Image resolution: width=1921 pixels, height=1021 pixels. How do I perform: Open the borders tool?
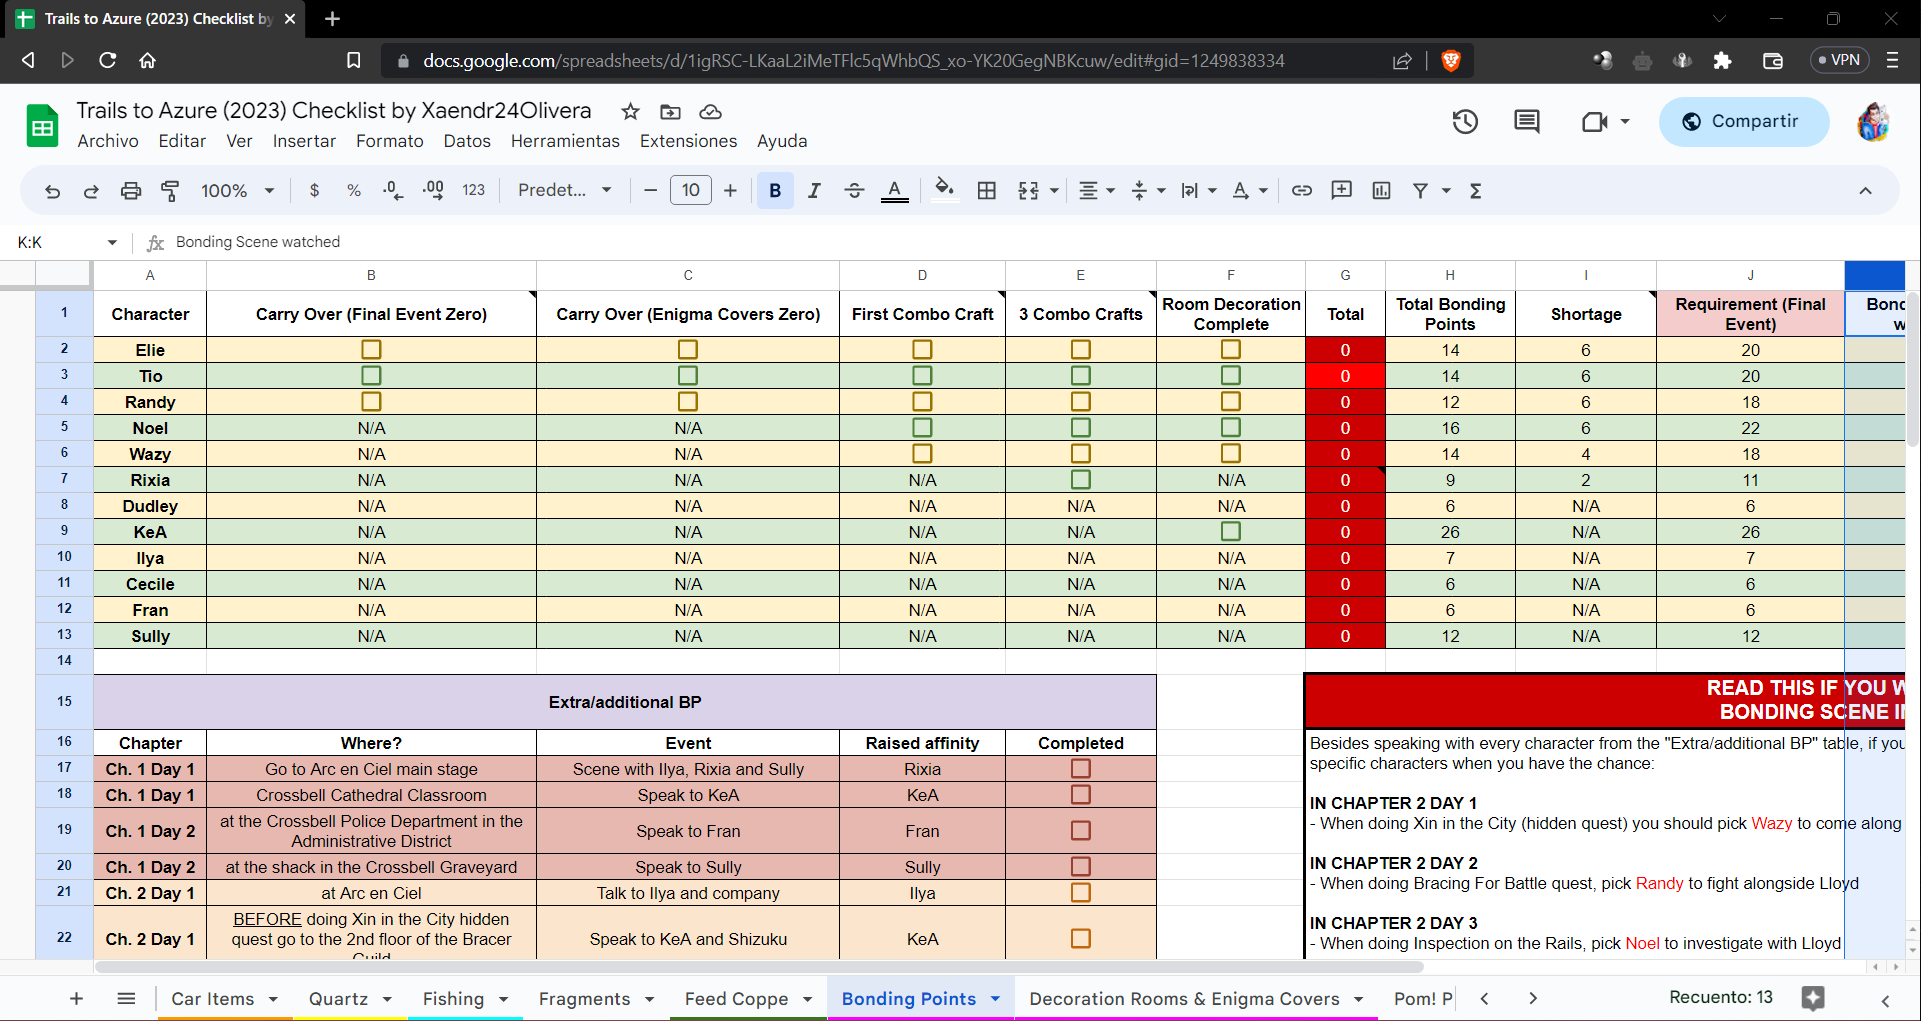987,191
